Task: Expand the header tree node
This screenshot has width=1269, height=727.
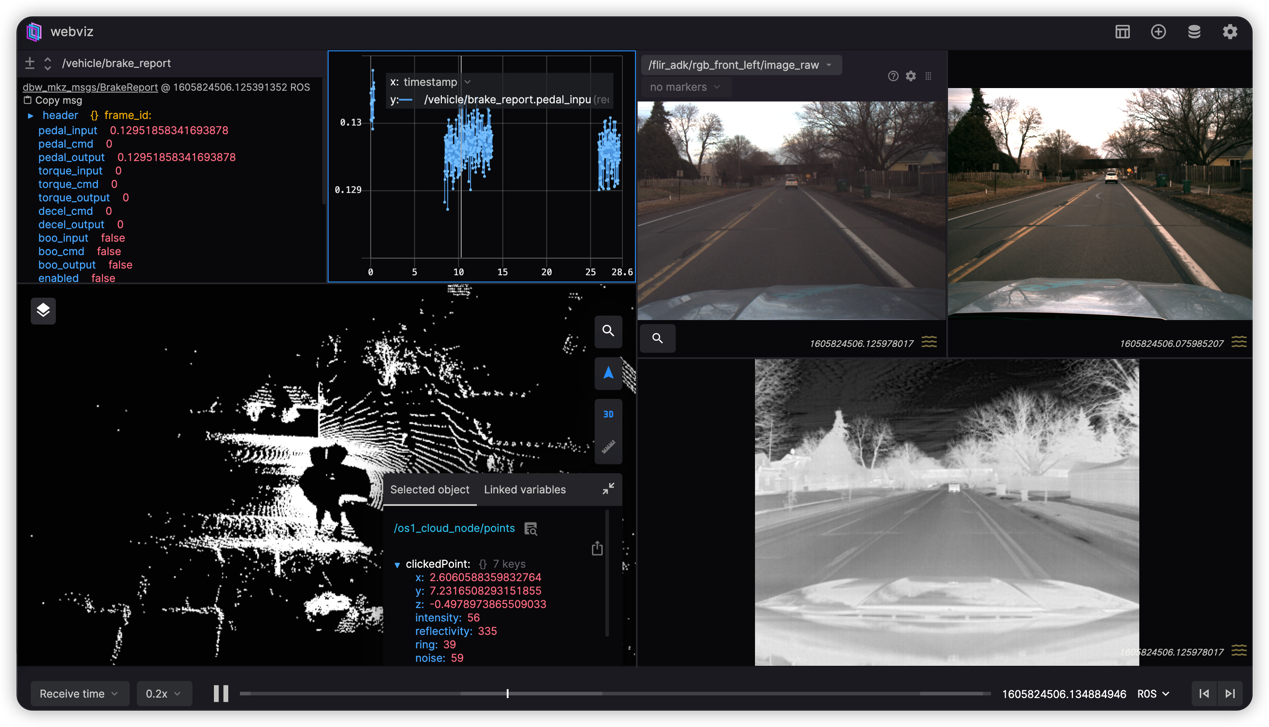Action: click(31, 116)
